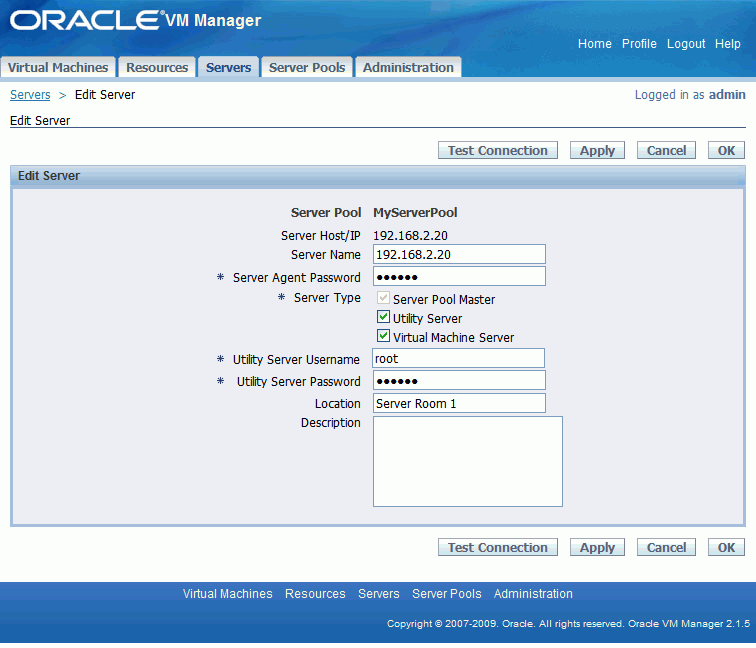Click the top Test Connection button

click(x=498, y=150)
